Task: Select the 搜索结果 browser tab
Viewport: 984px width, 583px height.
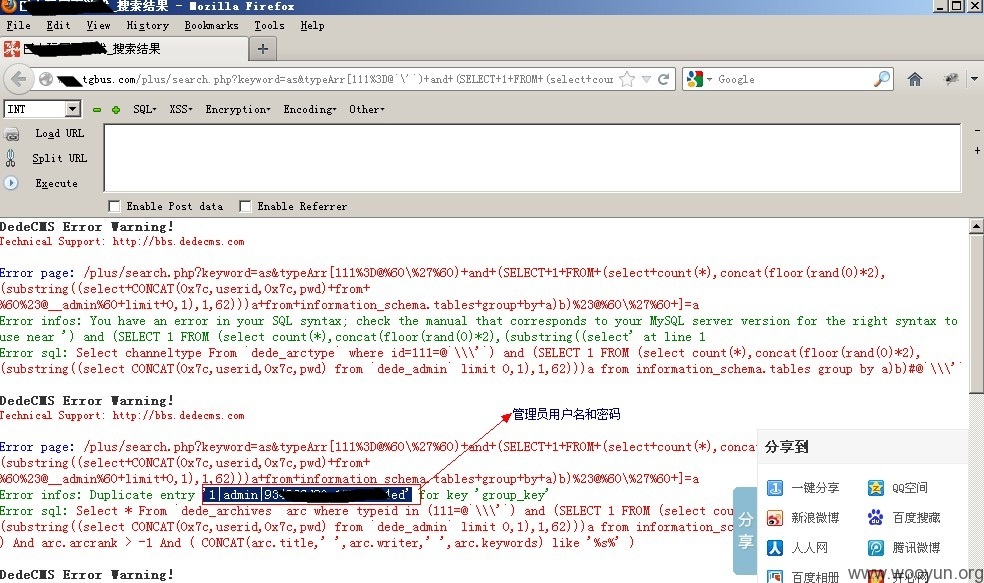Action: pyautogui.click(x=123, y=49)
